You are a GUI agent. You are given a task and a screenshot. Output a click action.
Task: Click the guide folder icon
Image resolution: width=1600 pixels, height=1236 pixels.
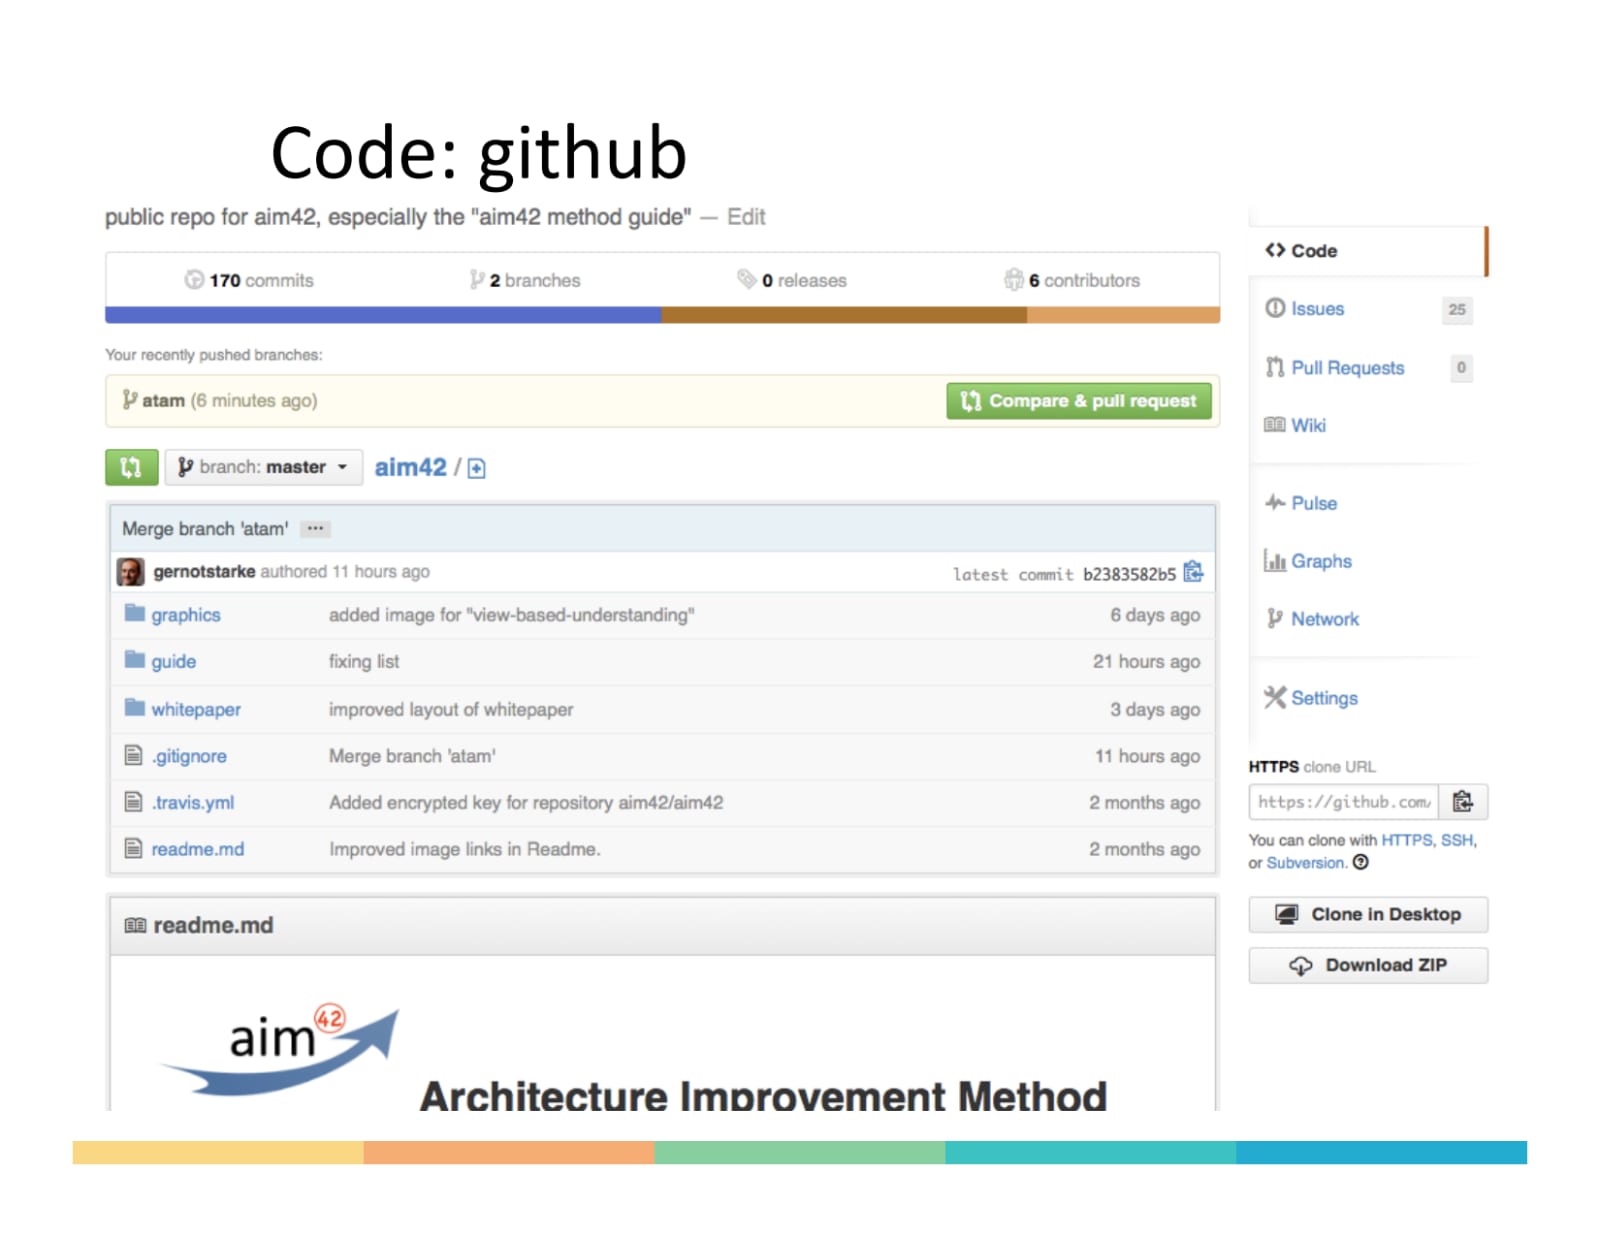tap(135, 659)
